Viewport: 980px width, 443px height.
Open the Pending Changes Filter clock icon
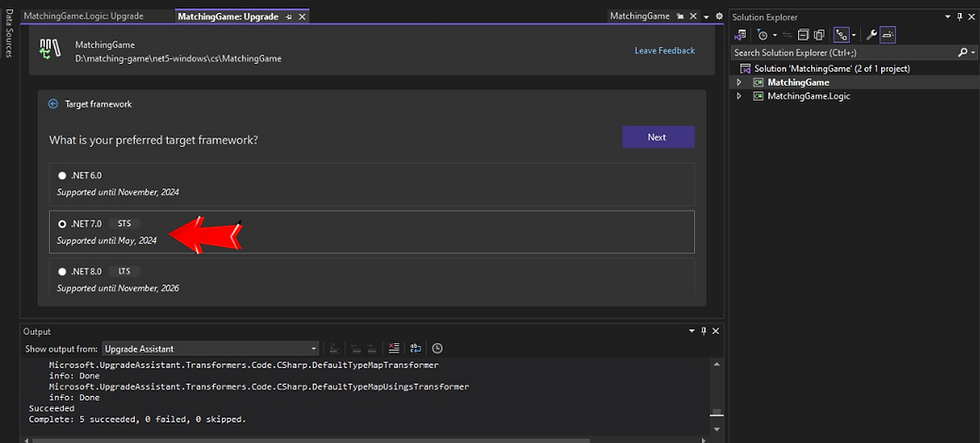(762, 35)
